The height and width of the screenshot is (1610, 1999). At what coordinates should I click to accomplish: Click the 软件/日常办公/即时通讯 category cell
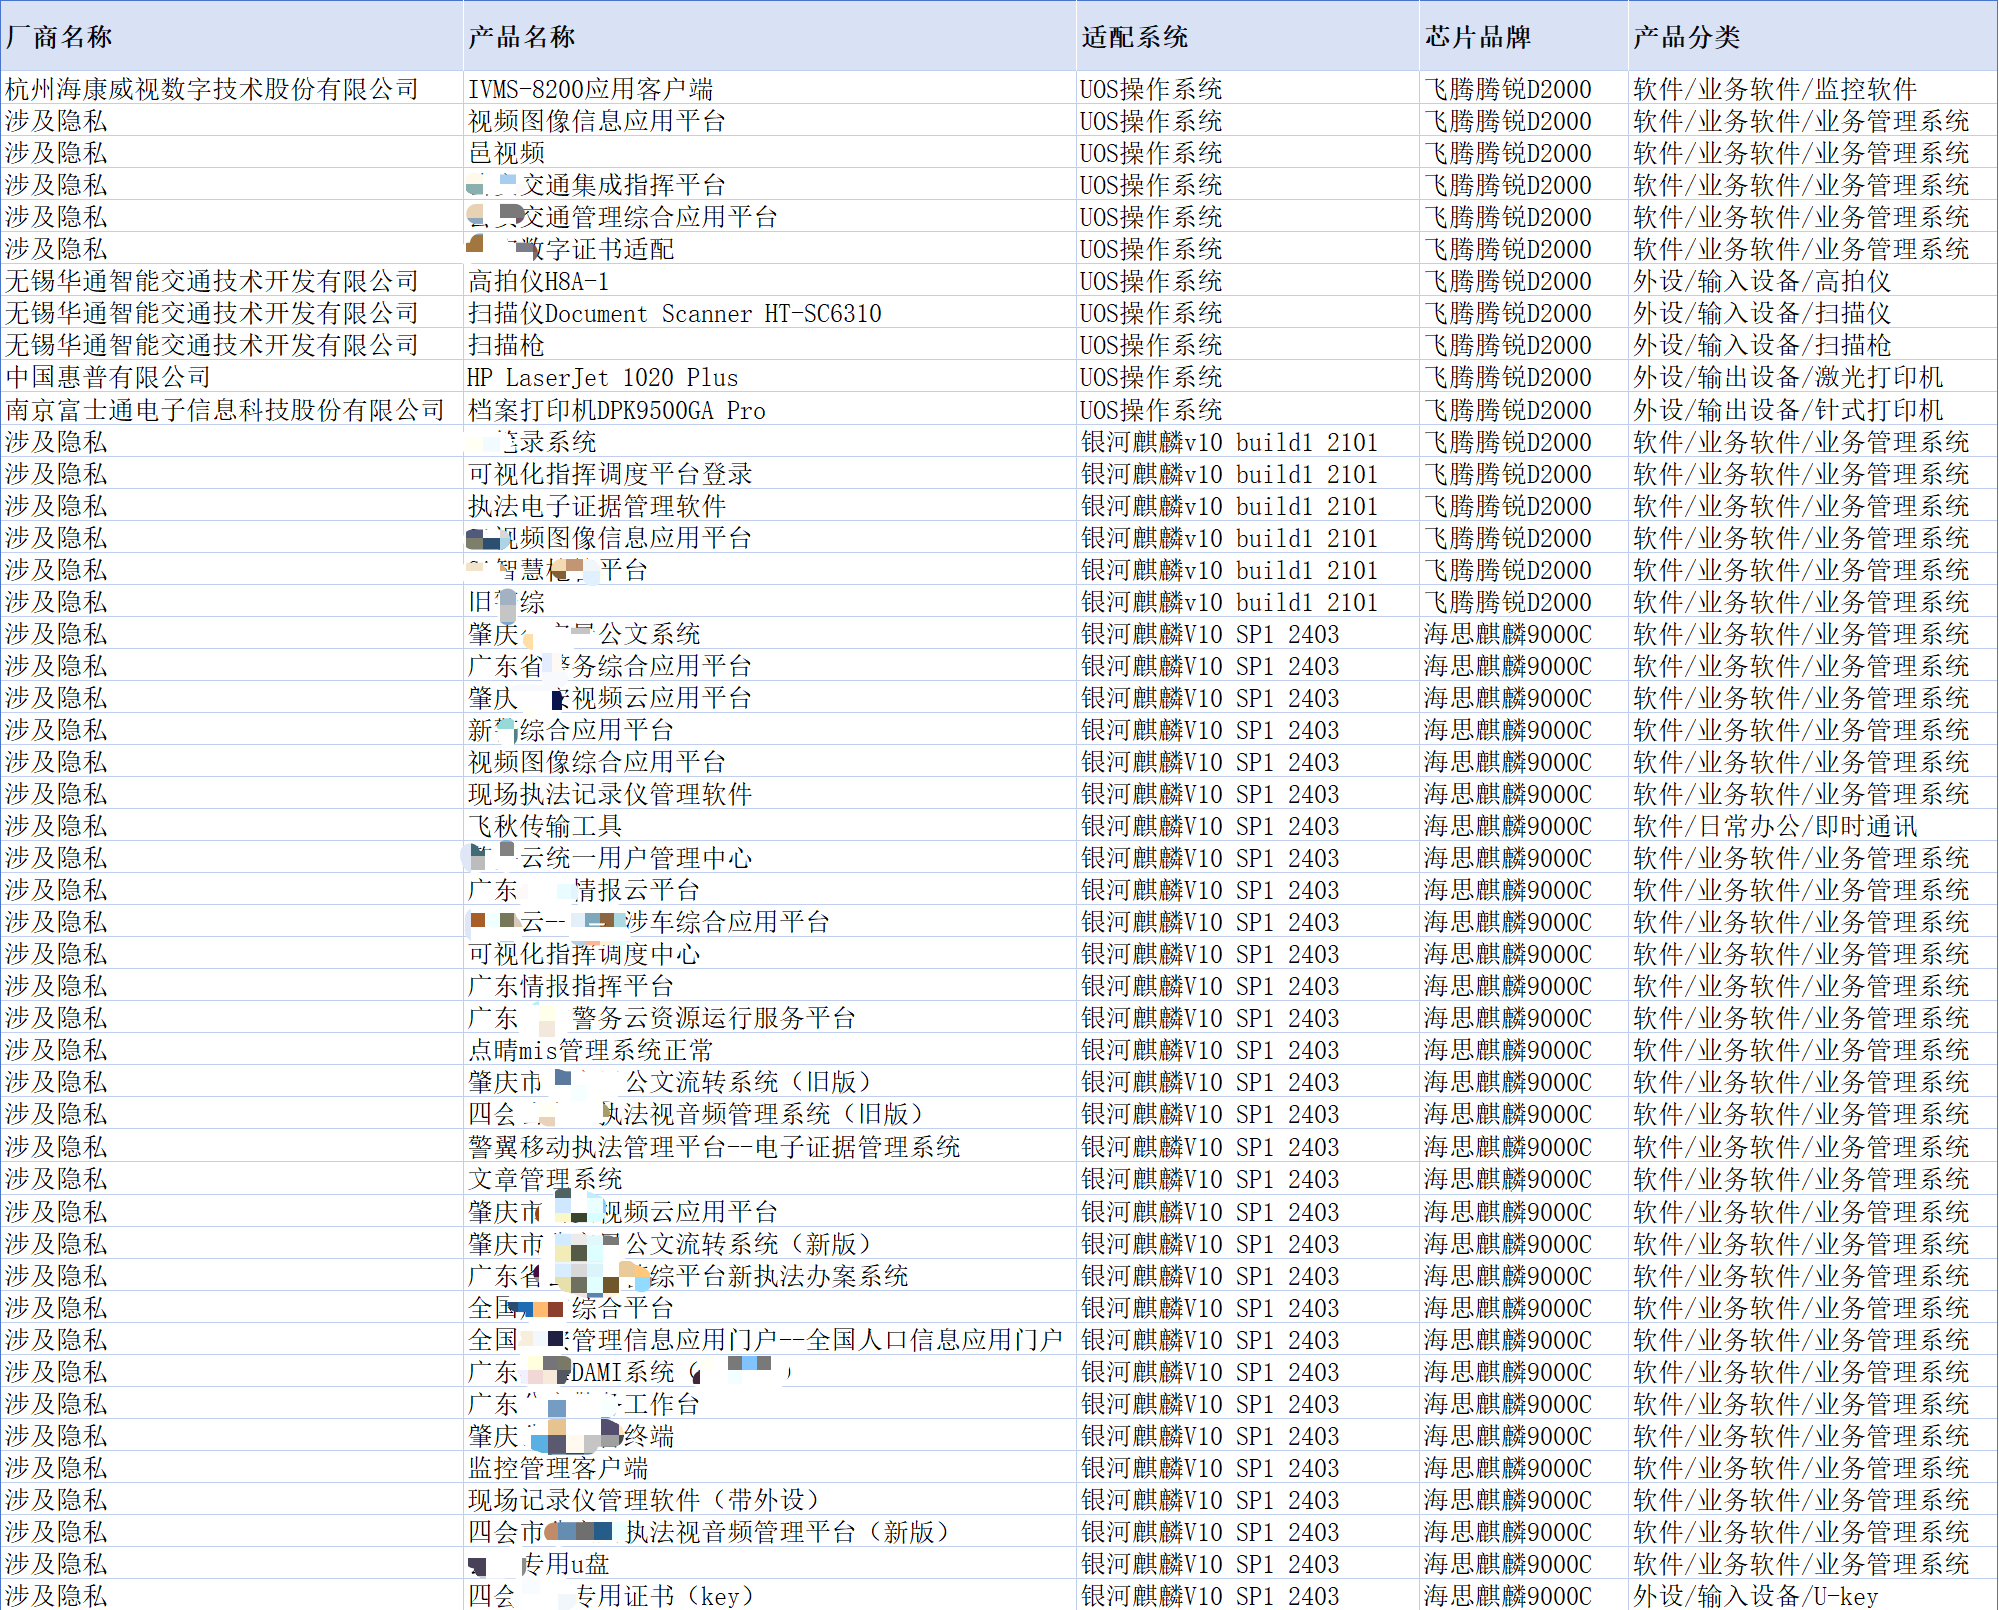(x=1775, y=826)
